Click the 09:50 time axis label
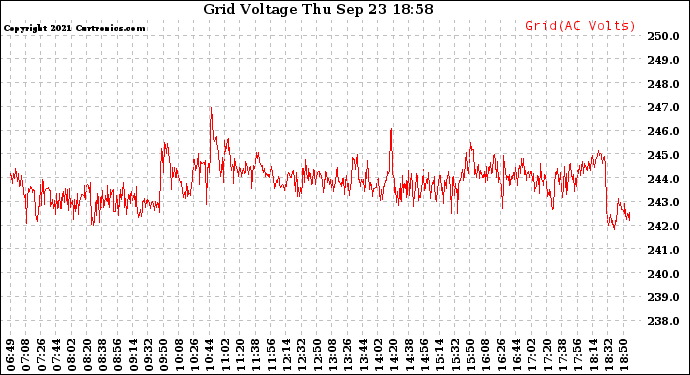The image size is (690, 375). pos(165,355)
